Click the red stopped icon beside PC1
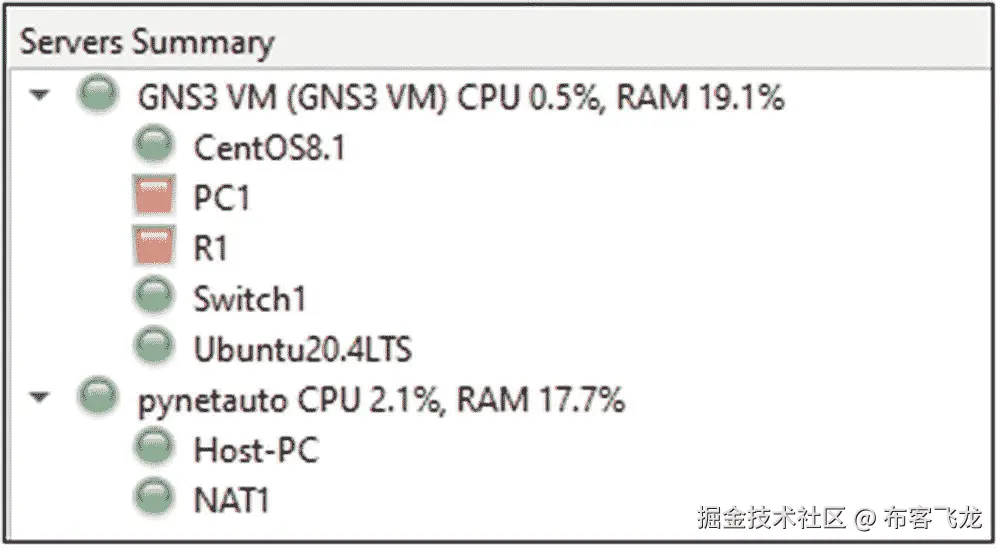The height and width of the screenshot is (549, 1000). click(152, 197)
